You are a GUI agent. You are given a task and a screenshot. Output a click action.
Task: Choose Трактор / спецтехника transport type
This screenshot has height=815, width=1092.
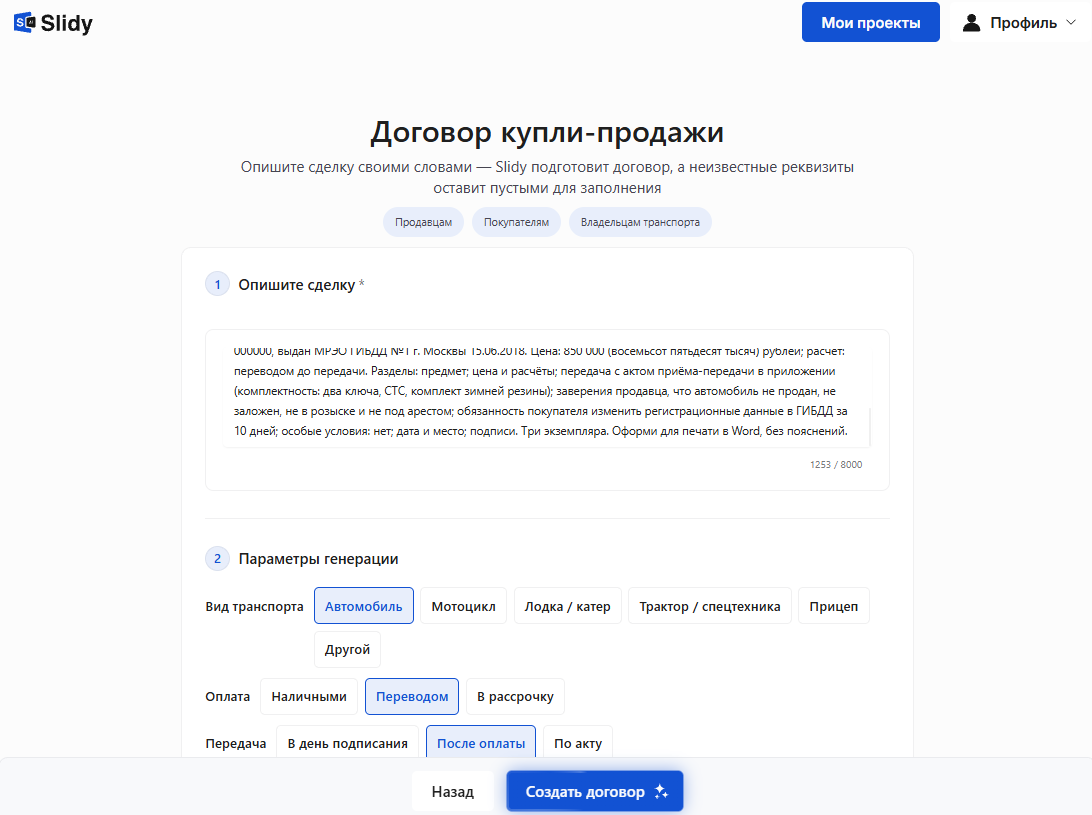(710, 606)
